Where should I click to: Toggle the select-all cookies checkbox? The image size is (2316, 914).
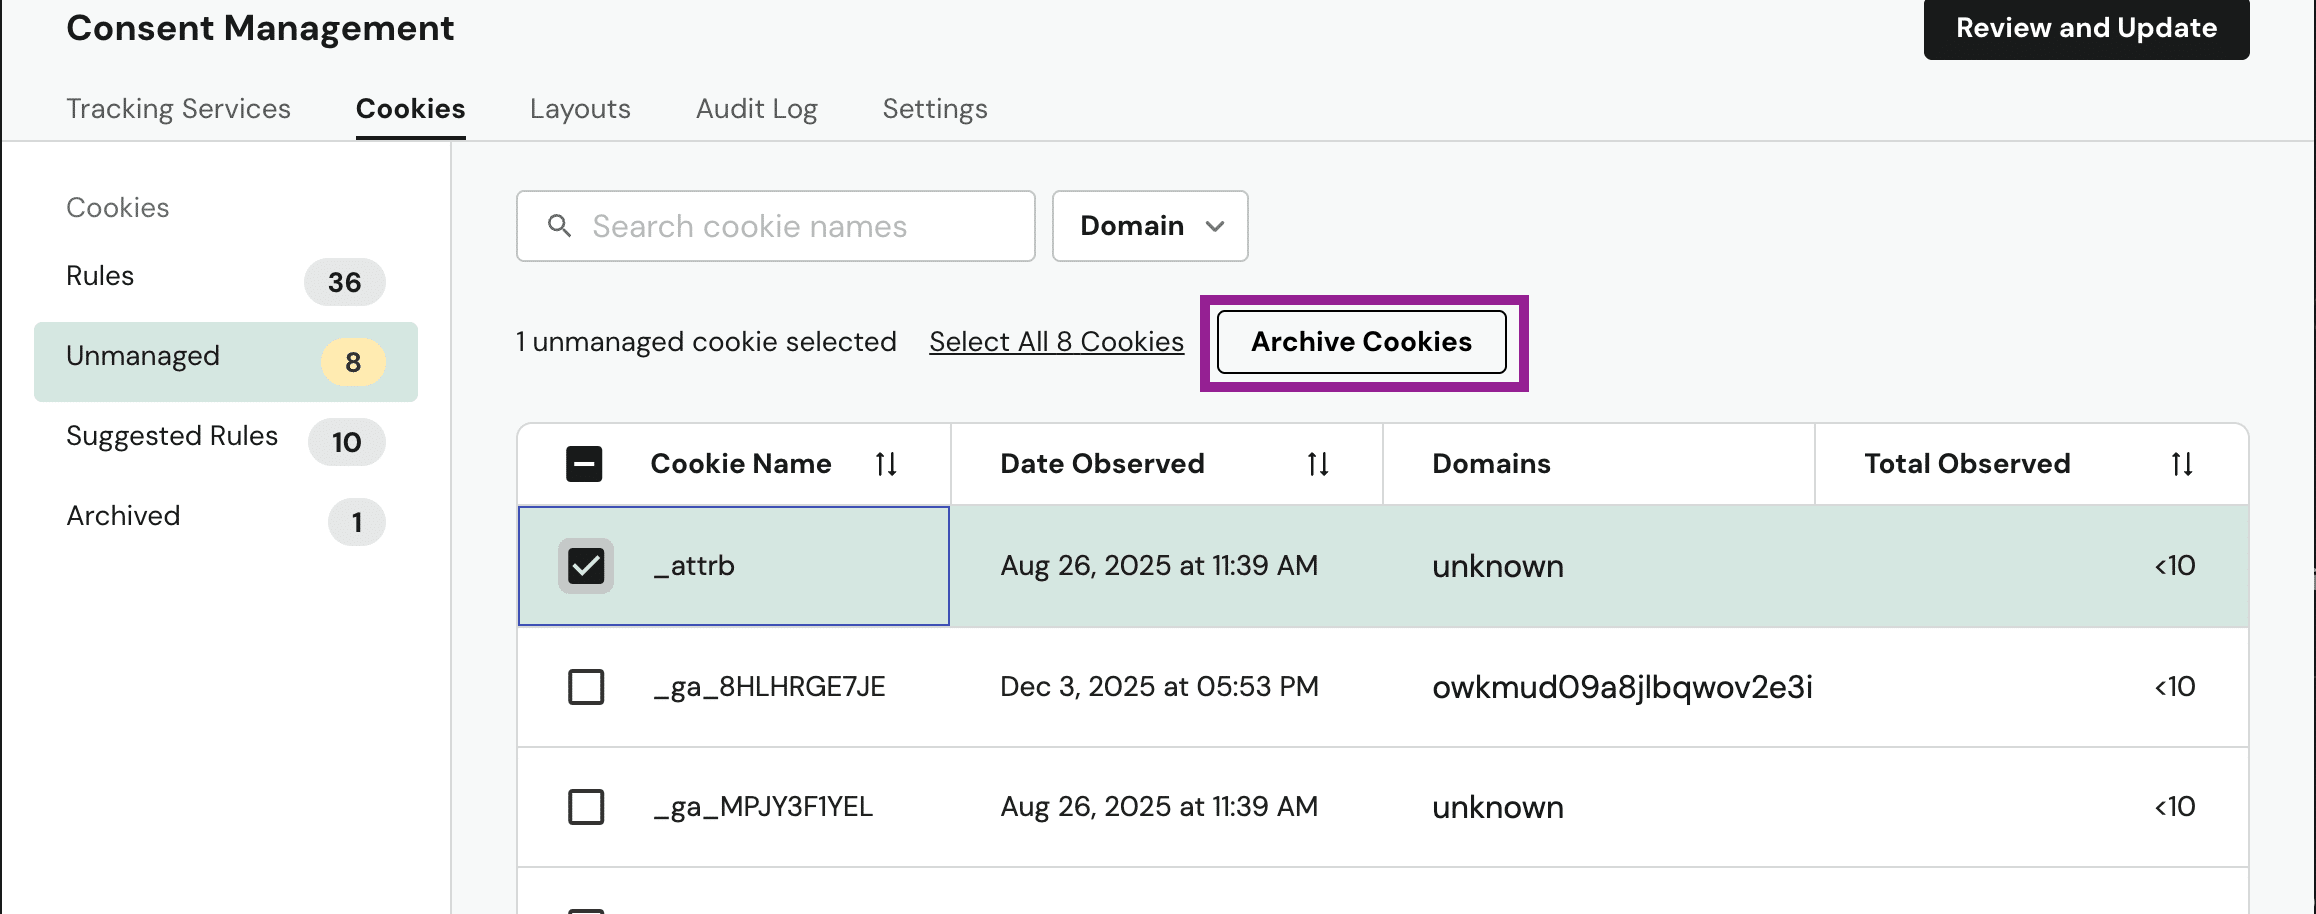point(584,463)
